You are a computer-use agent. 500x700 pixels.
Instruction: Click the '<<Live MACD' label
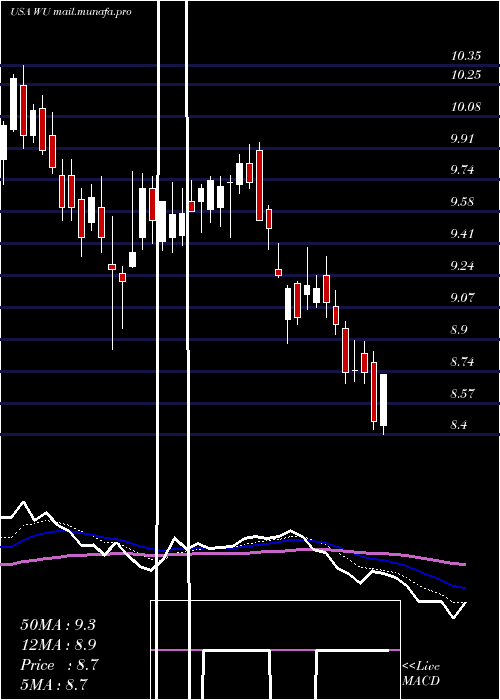[421, 673]
